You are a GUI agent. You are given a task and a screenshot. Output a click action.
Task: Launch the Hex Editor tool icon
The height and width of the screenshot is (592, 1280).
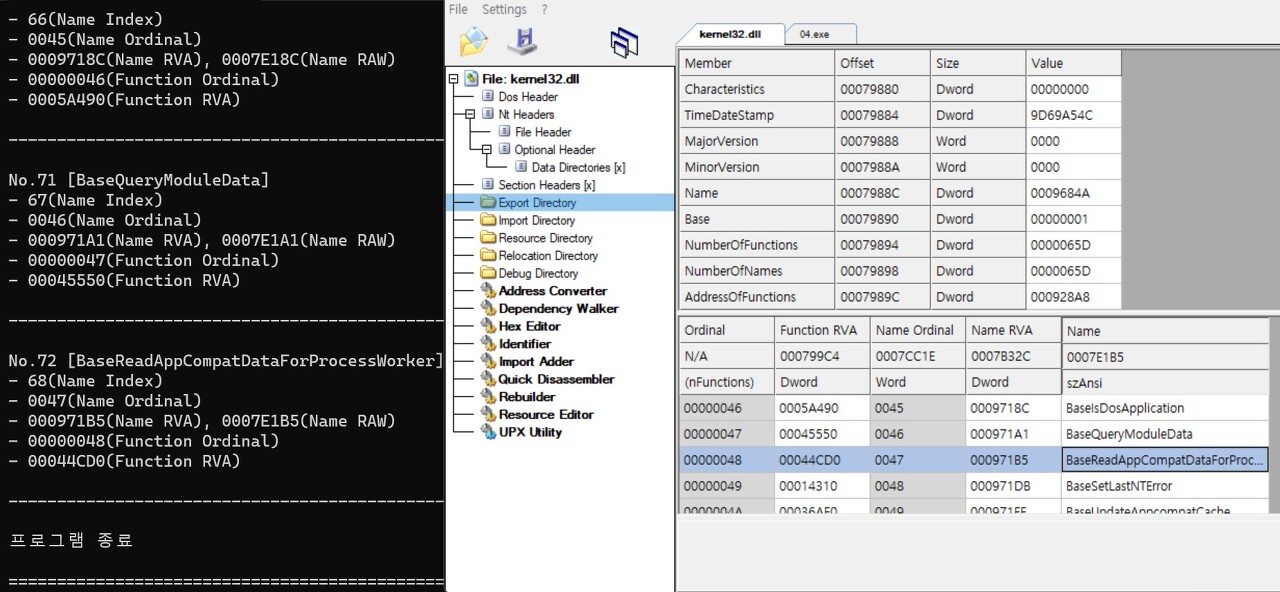pos(488,326)
